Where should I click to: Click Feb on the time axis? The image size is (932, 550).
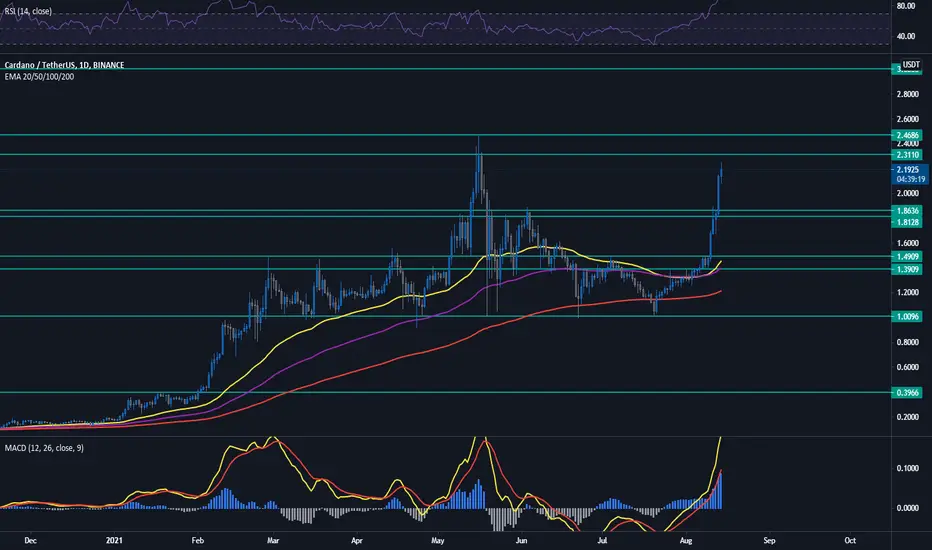pos(197,540)
